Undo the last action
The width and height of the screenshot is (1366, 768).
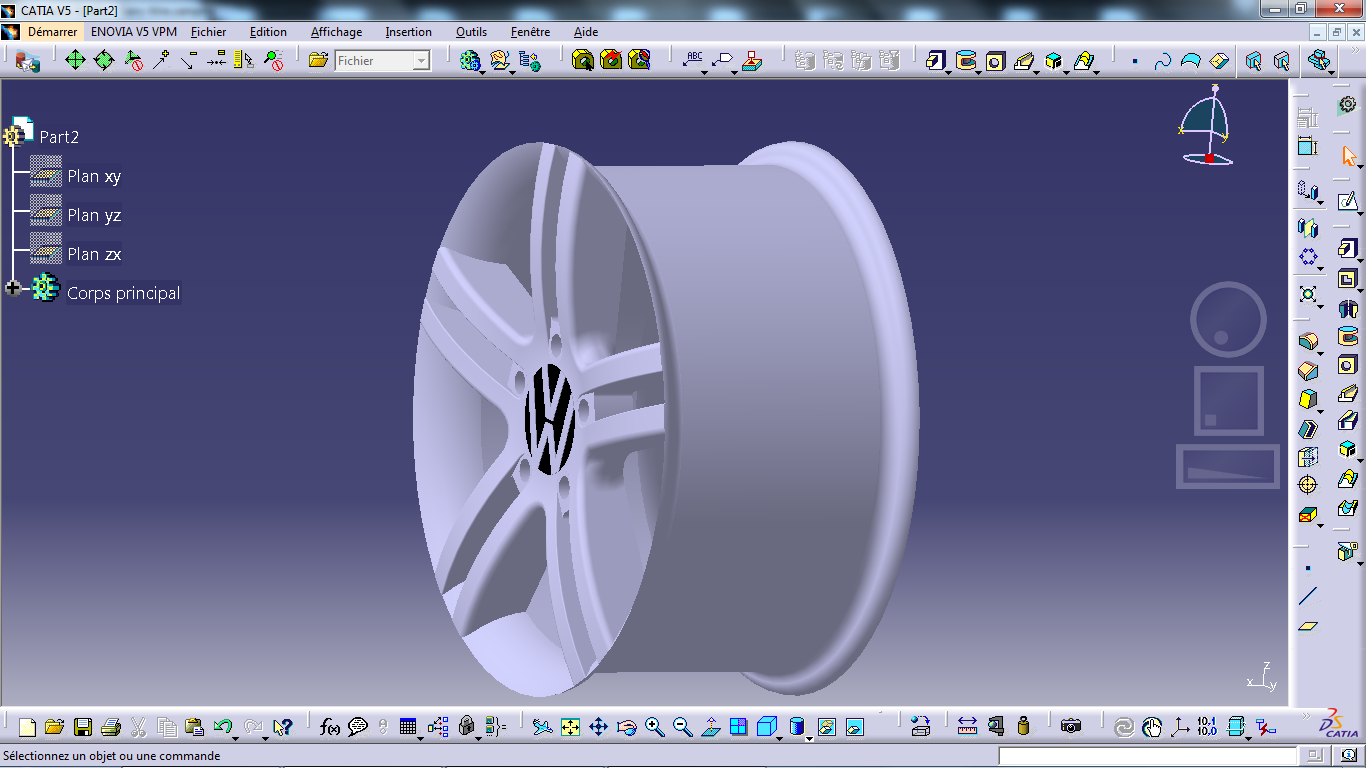click(222, 727)
